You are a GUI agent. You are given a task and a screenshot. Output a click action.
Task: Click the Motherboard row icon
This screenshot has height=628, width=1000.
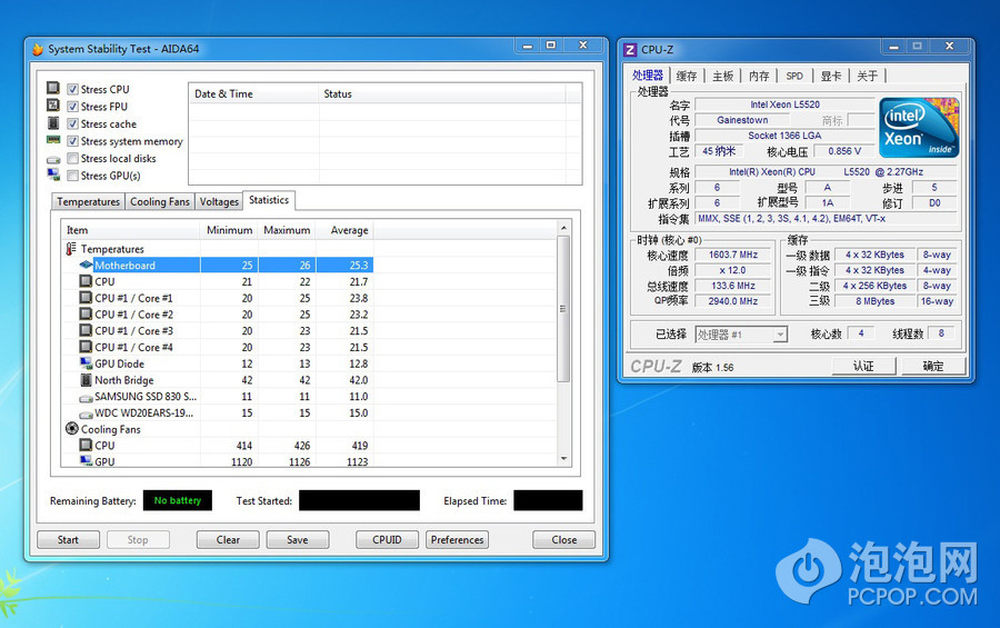[x=86, y=265]
